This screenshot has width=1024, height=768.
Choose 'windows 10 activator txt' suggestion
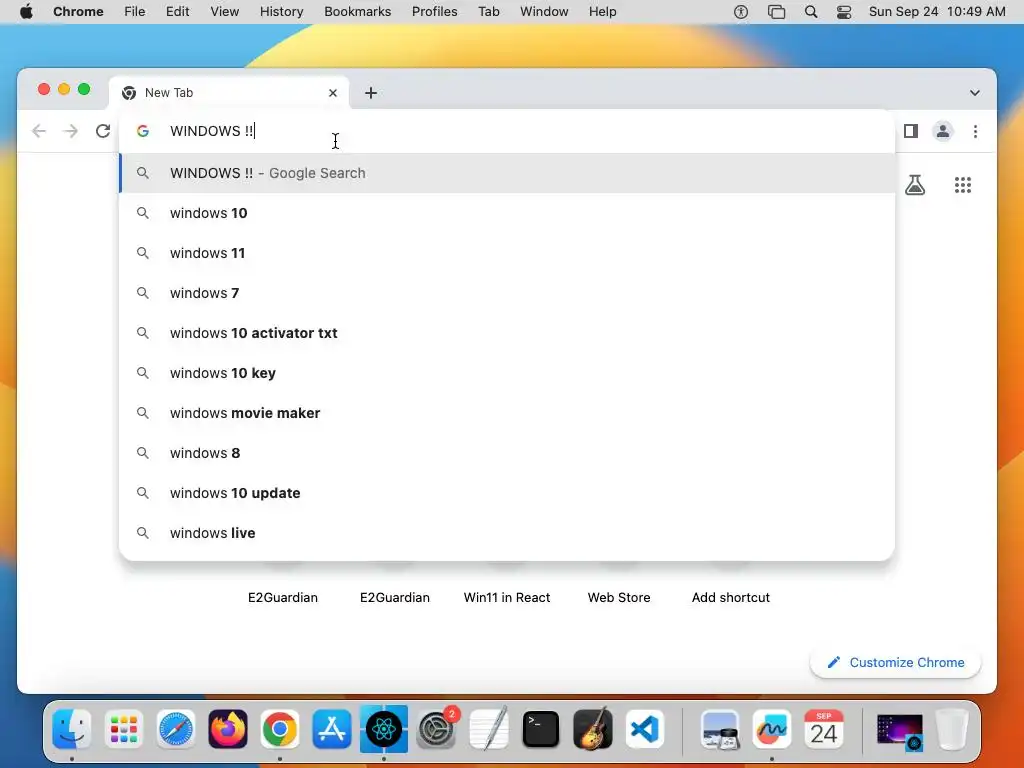tap(507, 333)
